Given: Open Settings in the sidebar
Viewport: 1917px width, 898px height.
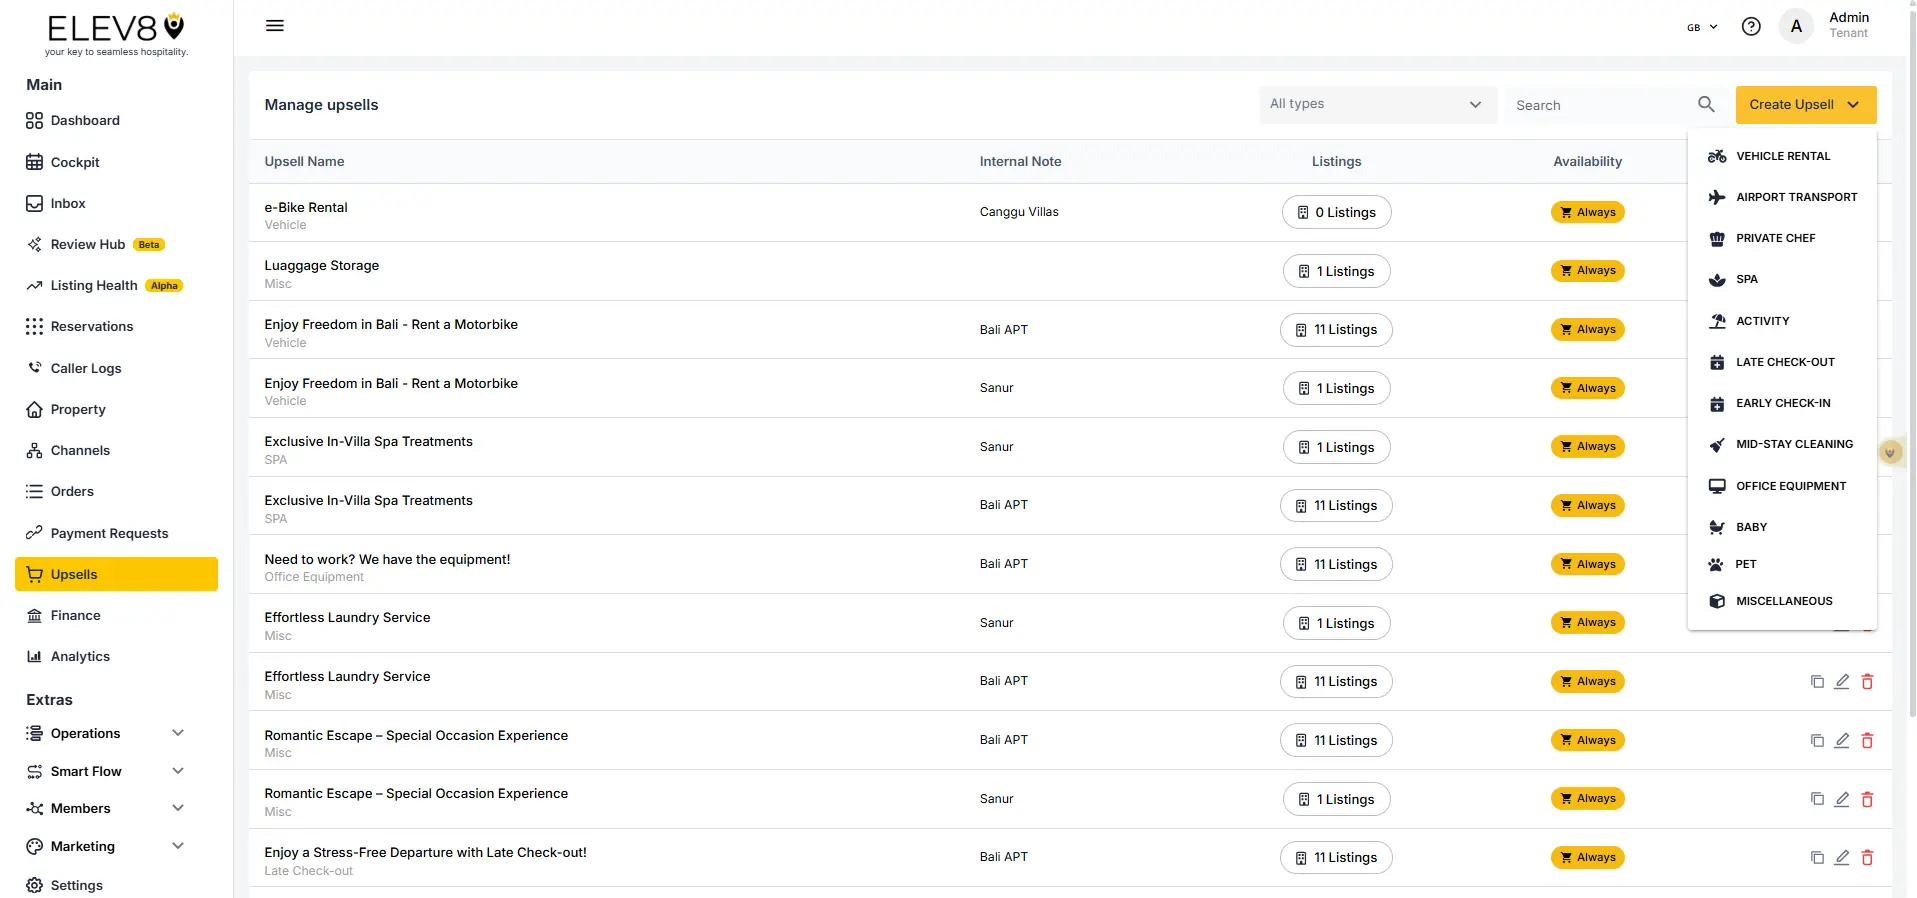Looking at the screenshot, I should 117,885.
